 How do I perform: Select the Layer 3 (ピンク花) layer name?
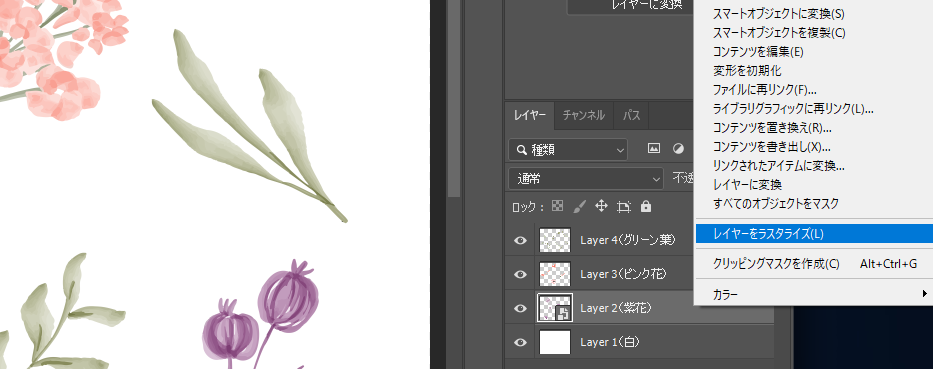click(x=623, y=274)
